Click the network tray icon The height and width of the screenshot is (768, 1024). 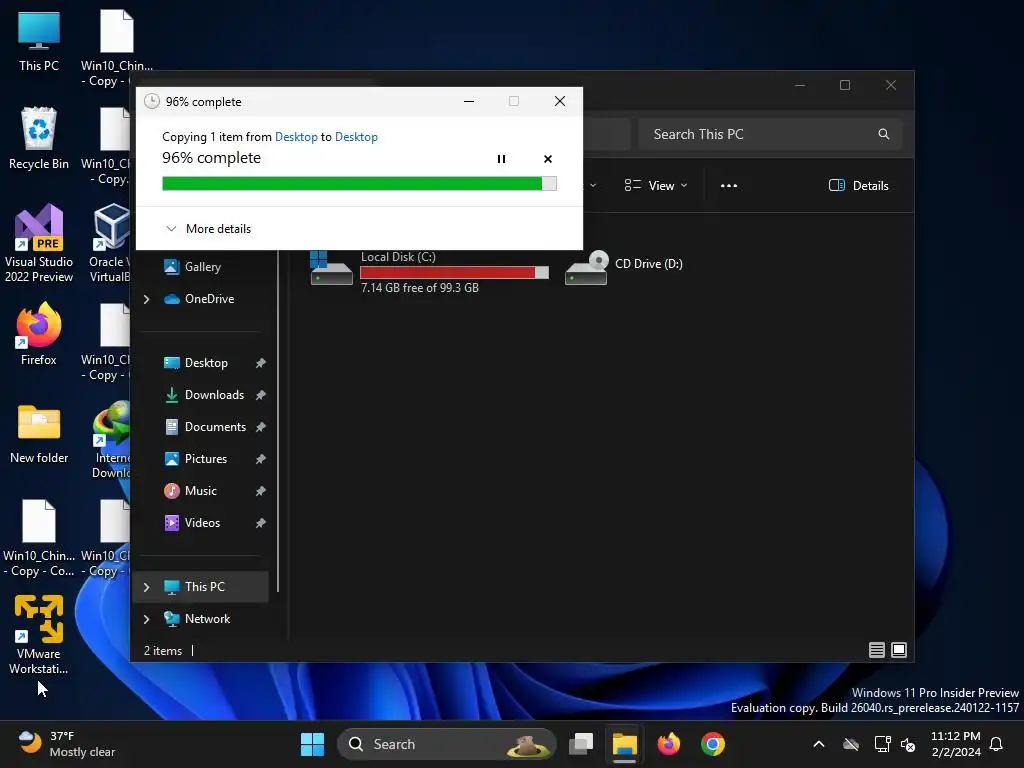pyautogui.click(x=882, y=744)
